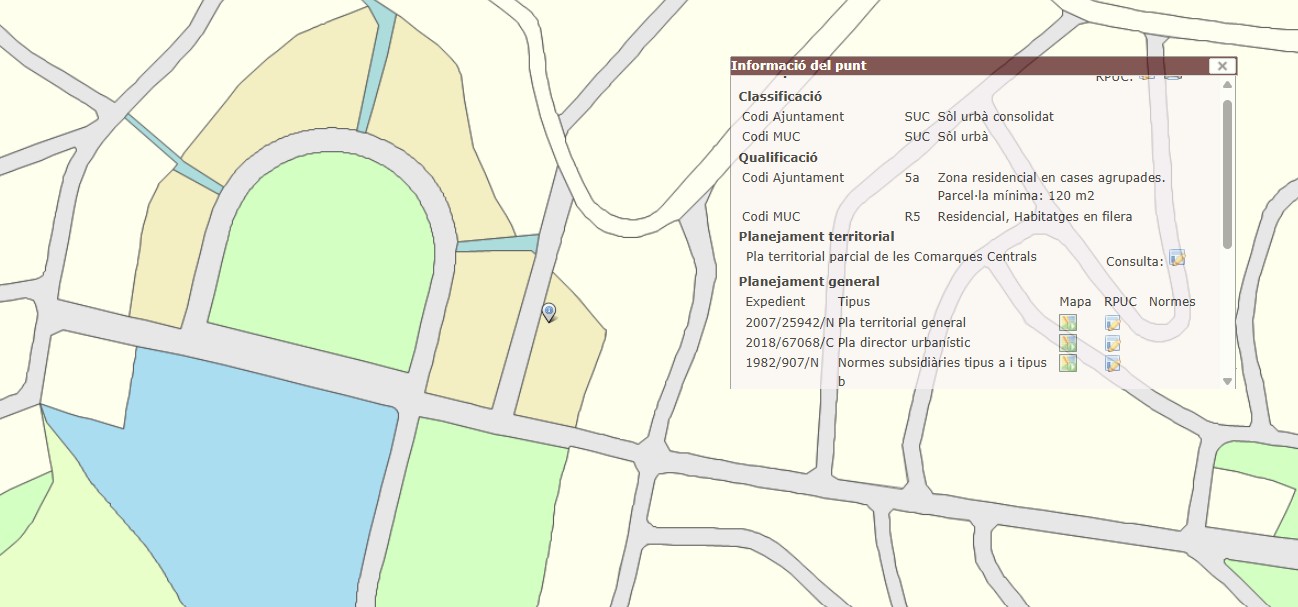The height and width of the screenshot is (607, 1298).
Task: Open Mapa icon for Pla territorial general
Action: point(1068,322)
